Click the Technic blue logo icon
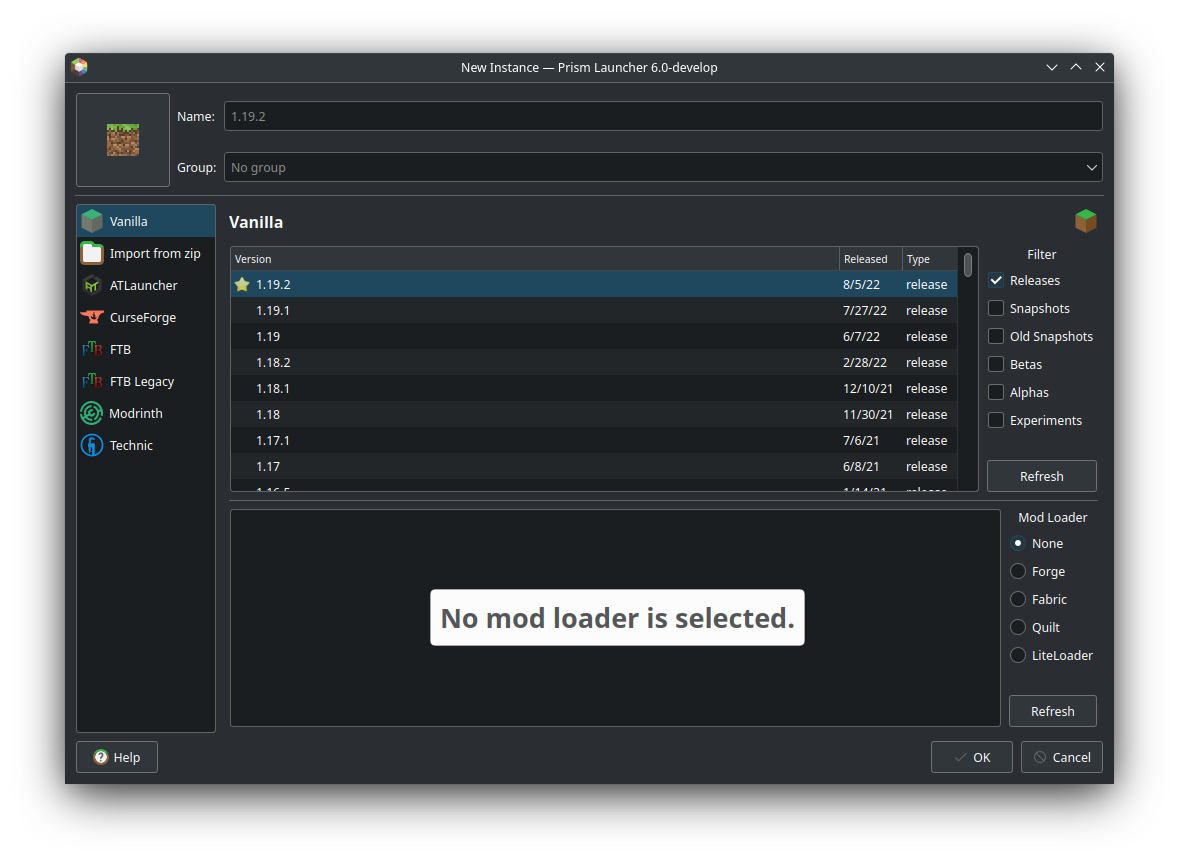This screenshot has width=1179, height=861. click(92, 445)
